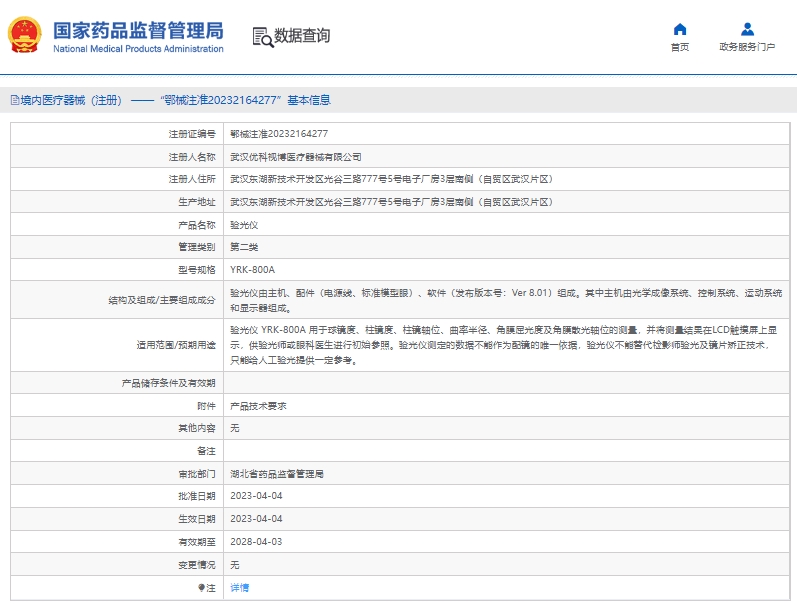Screen dimensions: 797x605
Task: Click the 注册证编号 row label
Action: pyautogui.click(x=192, y=134)
